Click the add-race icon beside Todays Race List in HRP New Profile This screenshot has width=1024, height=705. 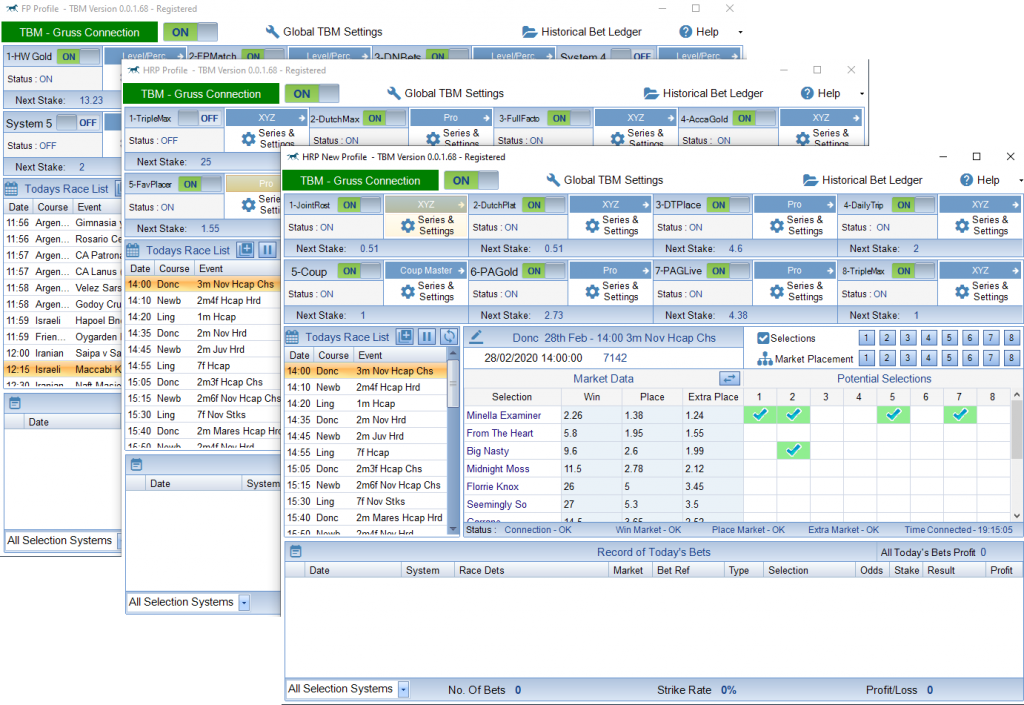tap(406, 337)
